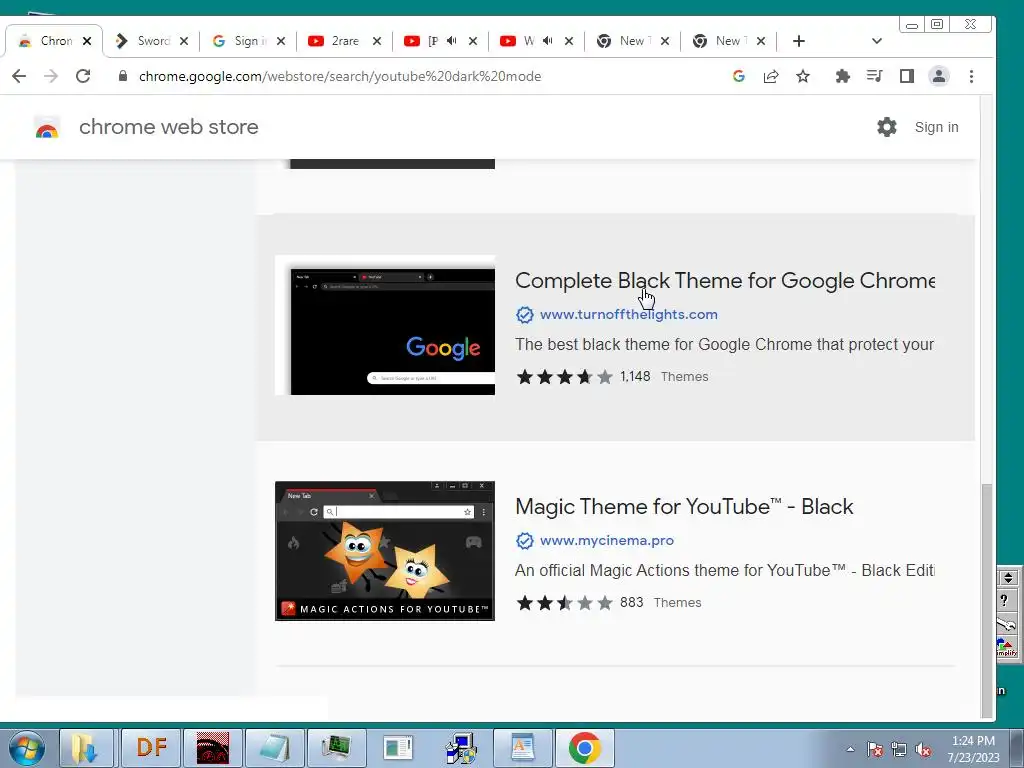Image resolution: width=1024 pixels, height=768 pixels.
Task: Click the page vertical scrollbar thumb
Action: tap(987, 601)
